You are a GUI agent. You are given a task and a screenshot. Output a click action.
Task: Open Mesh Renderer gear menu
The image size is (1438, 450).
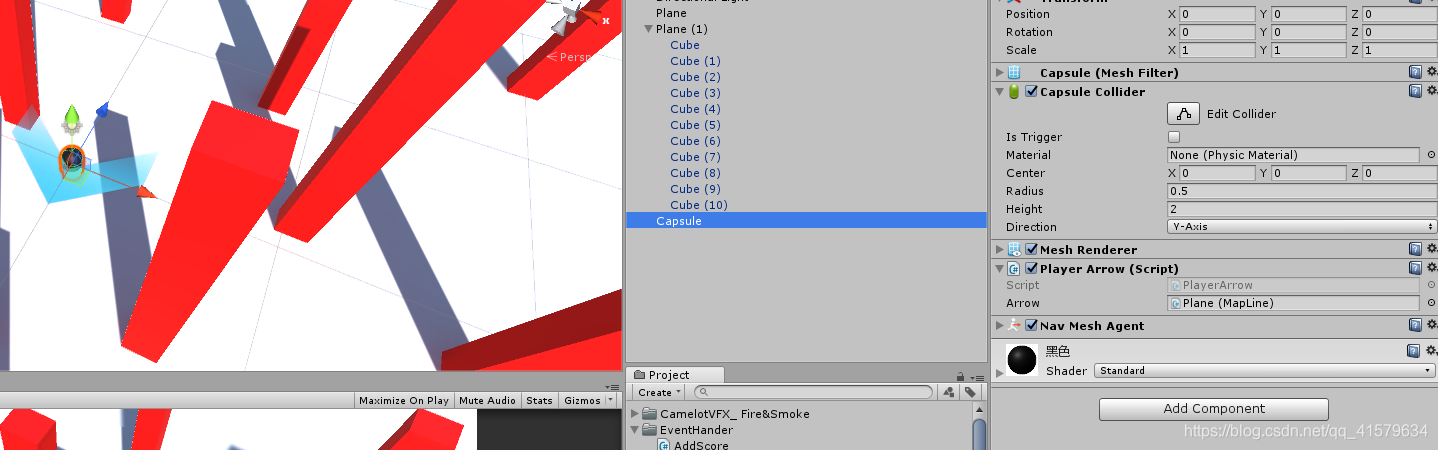pyautogui.click(x=1431, y=249)
